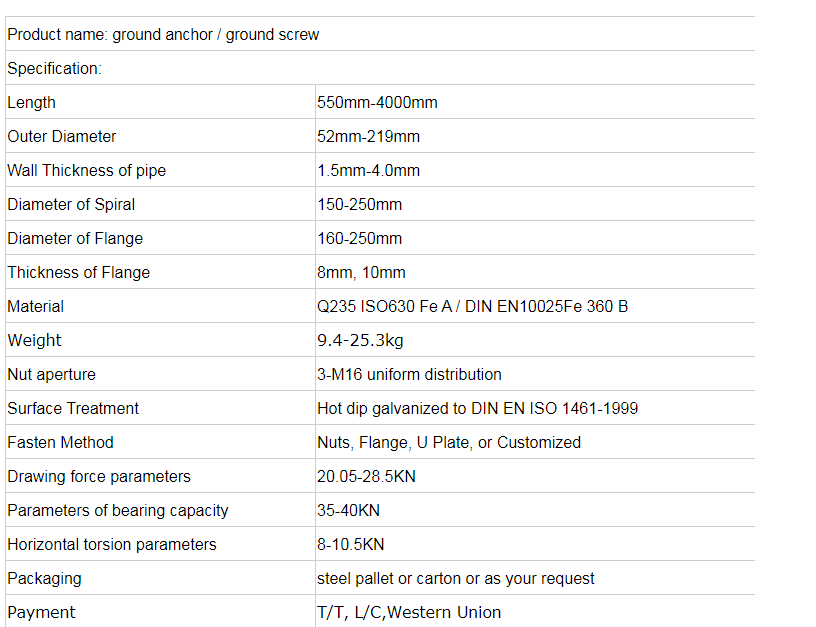
Task: Select the T/T, L/C, Western Union text
Action: [409, 612]
